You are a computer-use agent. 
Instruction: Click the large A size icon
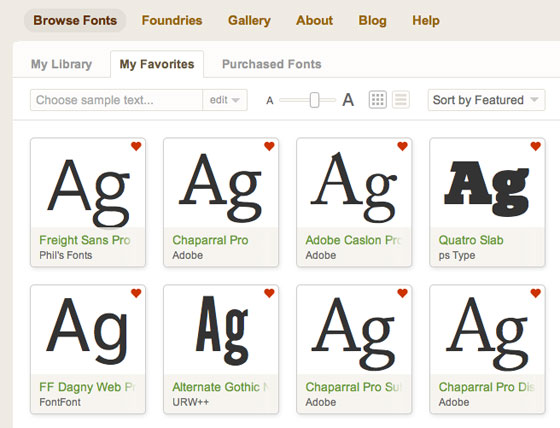point(348,100)
